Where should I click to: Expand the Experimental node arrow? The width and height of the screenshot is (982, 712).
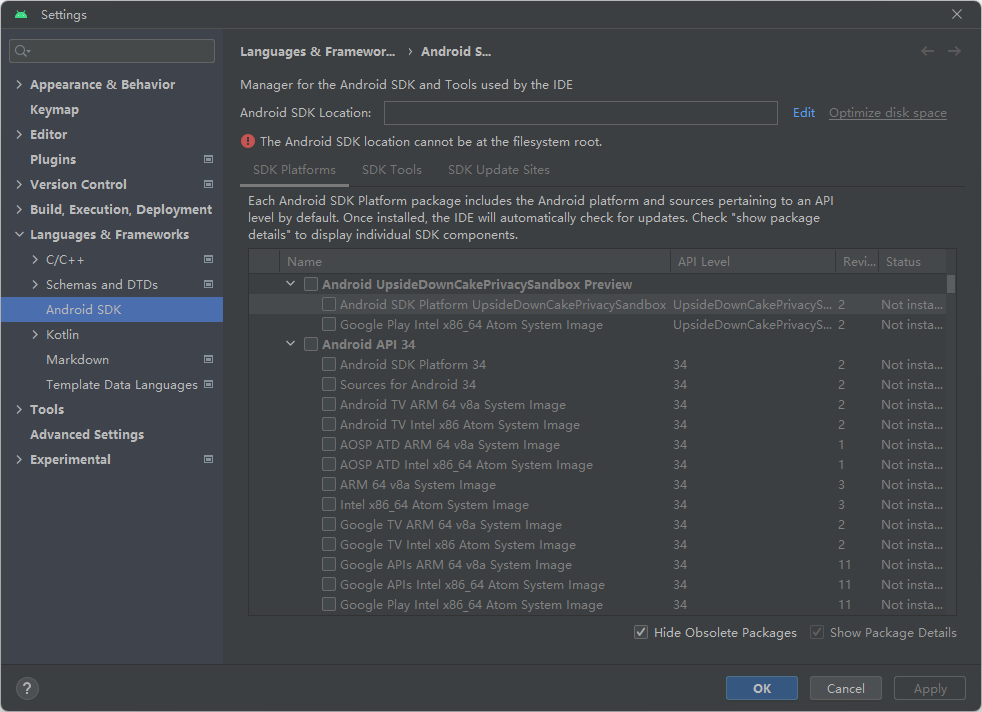[x=19, y=460]
